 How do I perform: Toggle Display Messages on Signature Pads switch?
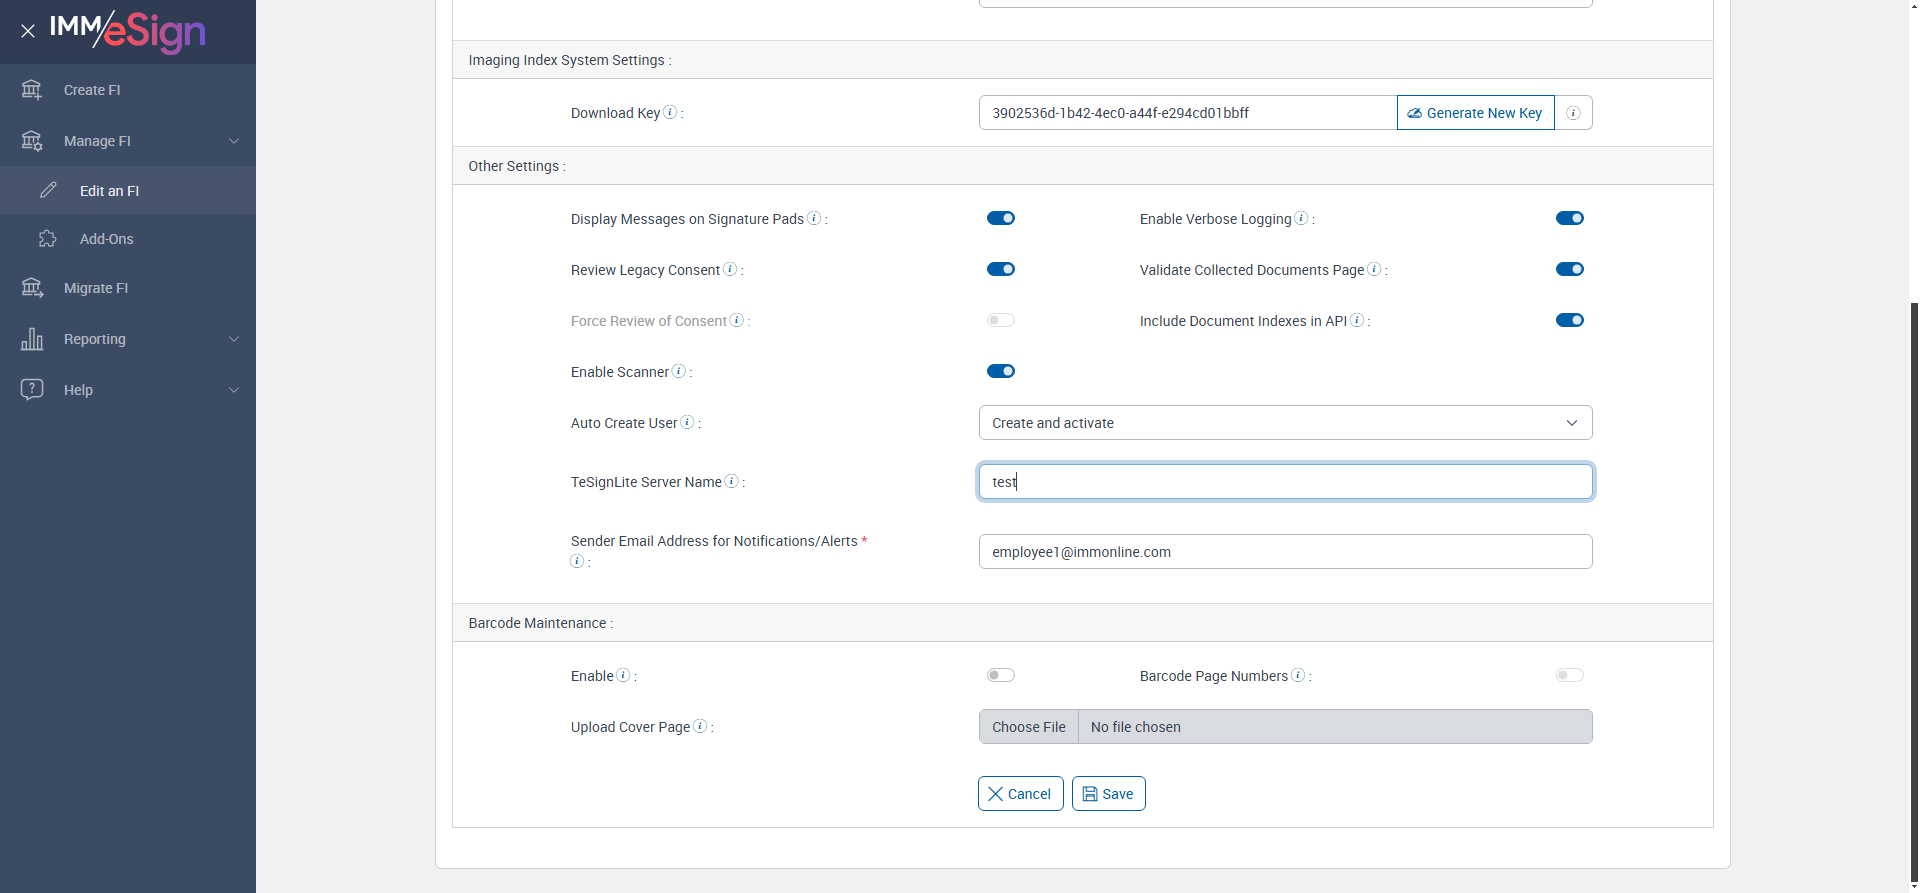(x=1001, y=218)
